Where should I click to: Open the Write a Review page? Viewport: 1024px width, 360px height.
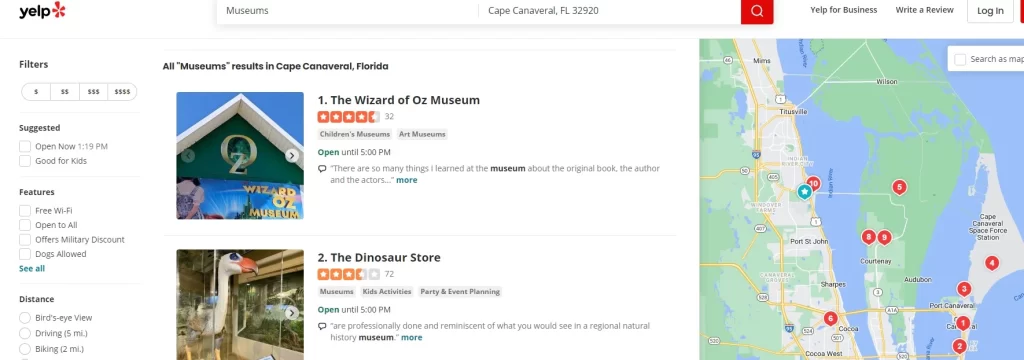[x=924, y=10]
